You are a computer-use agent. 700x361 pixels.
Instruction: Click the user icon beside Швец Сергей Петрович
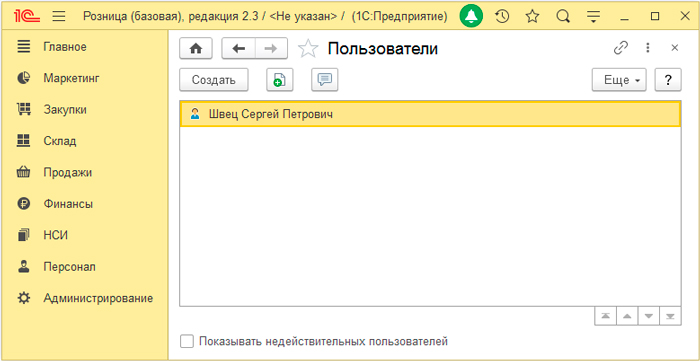click(x=195, y=114)
